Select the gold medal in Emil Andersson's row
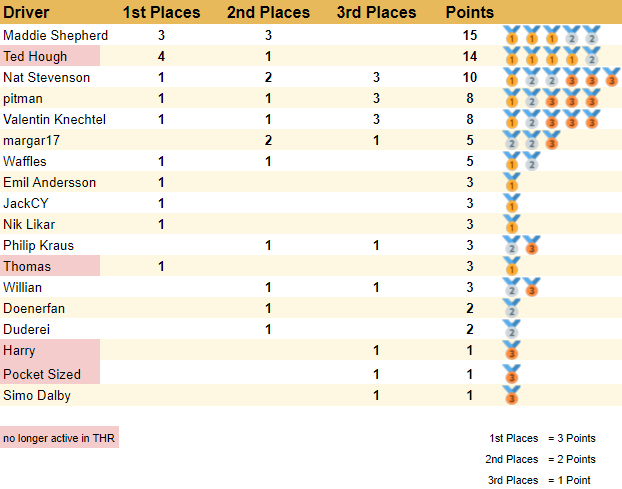This screenshot has height=489, width=622. tap(512, 183)
